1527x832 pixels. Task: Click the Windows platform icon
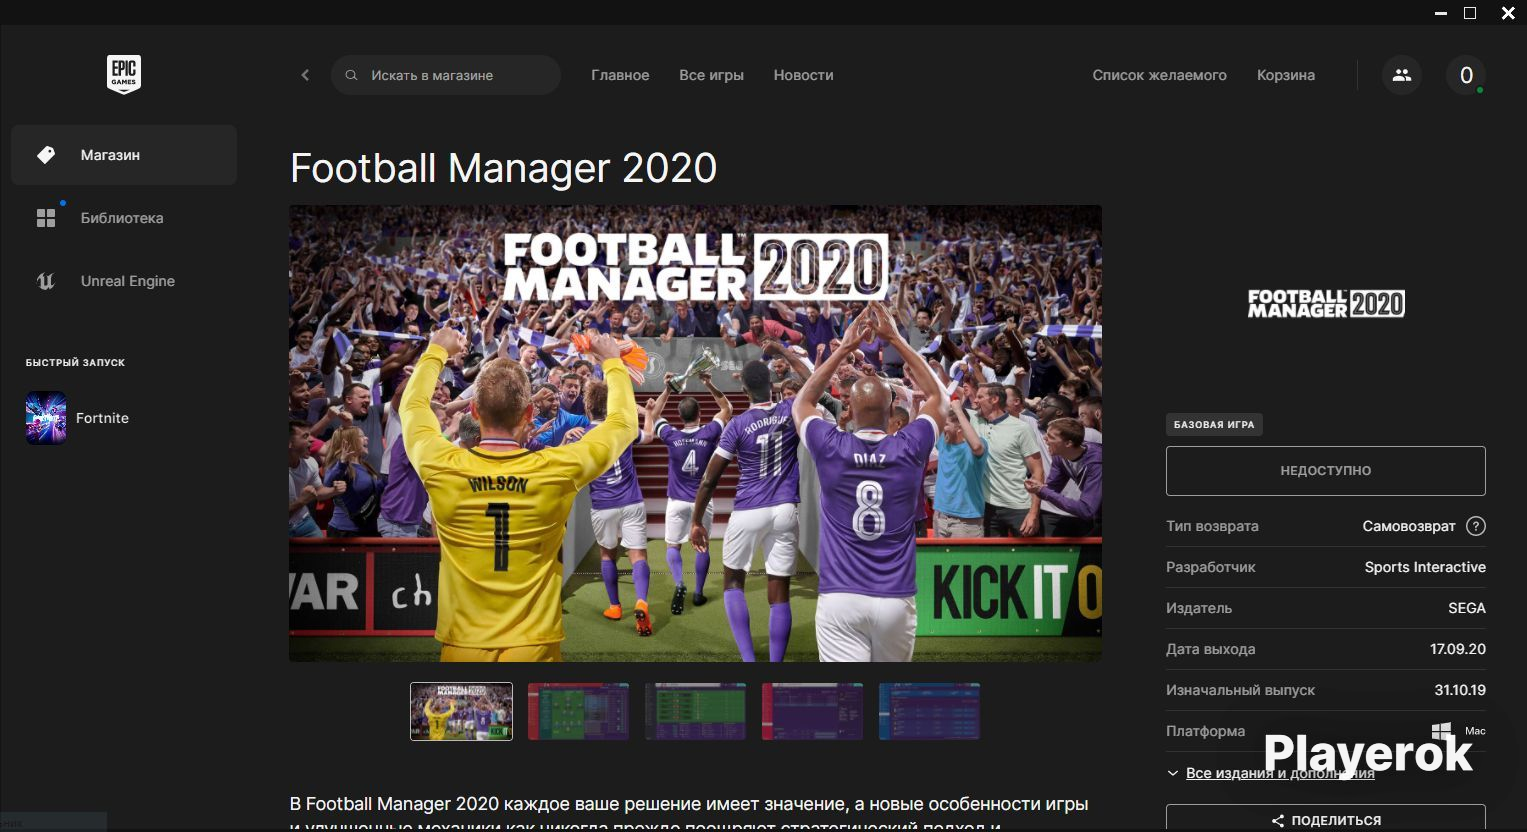pos(1441,732)
